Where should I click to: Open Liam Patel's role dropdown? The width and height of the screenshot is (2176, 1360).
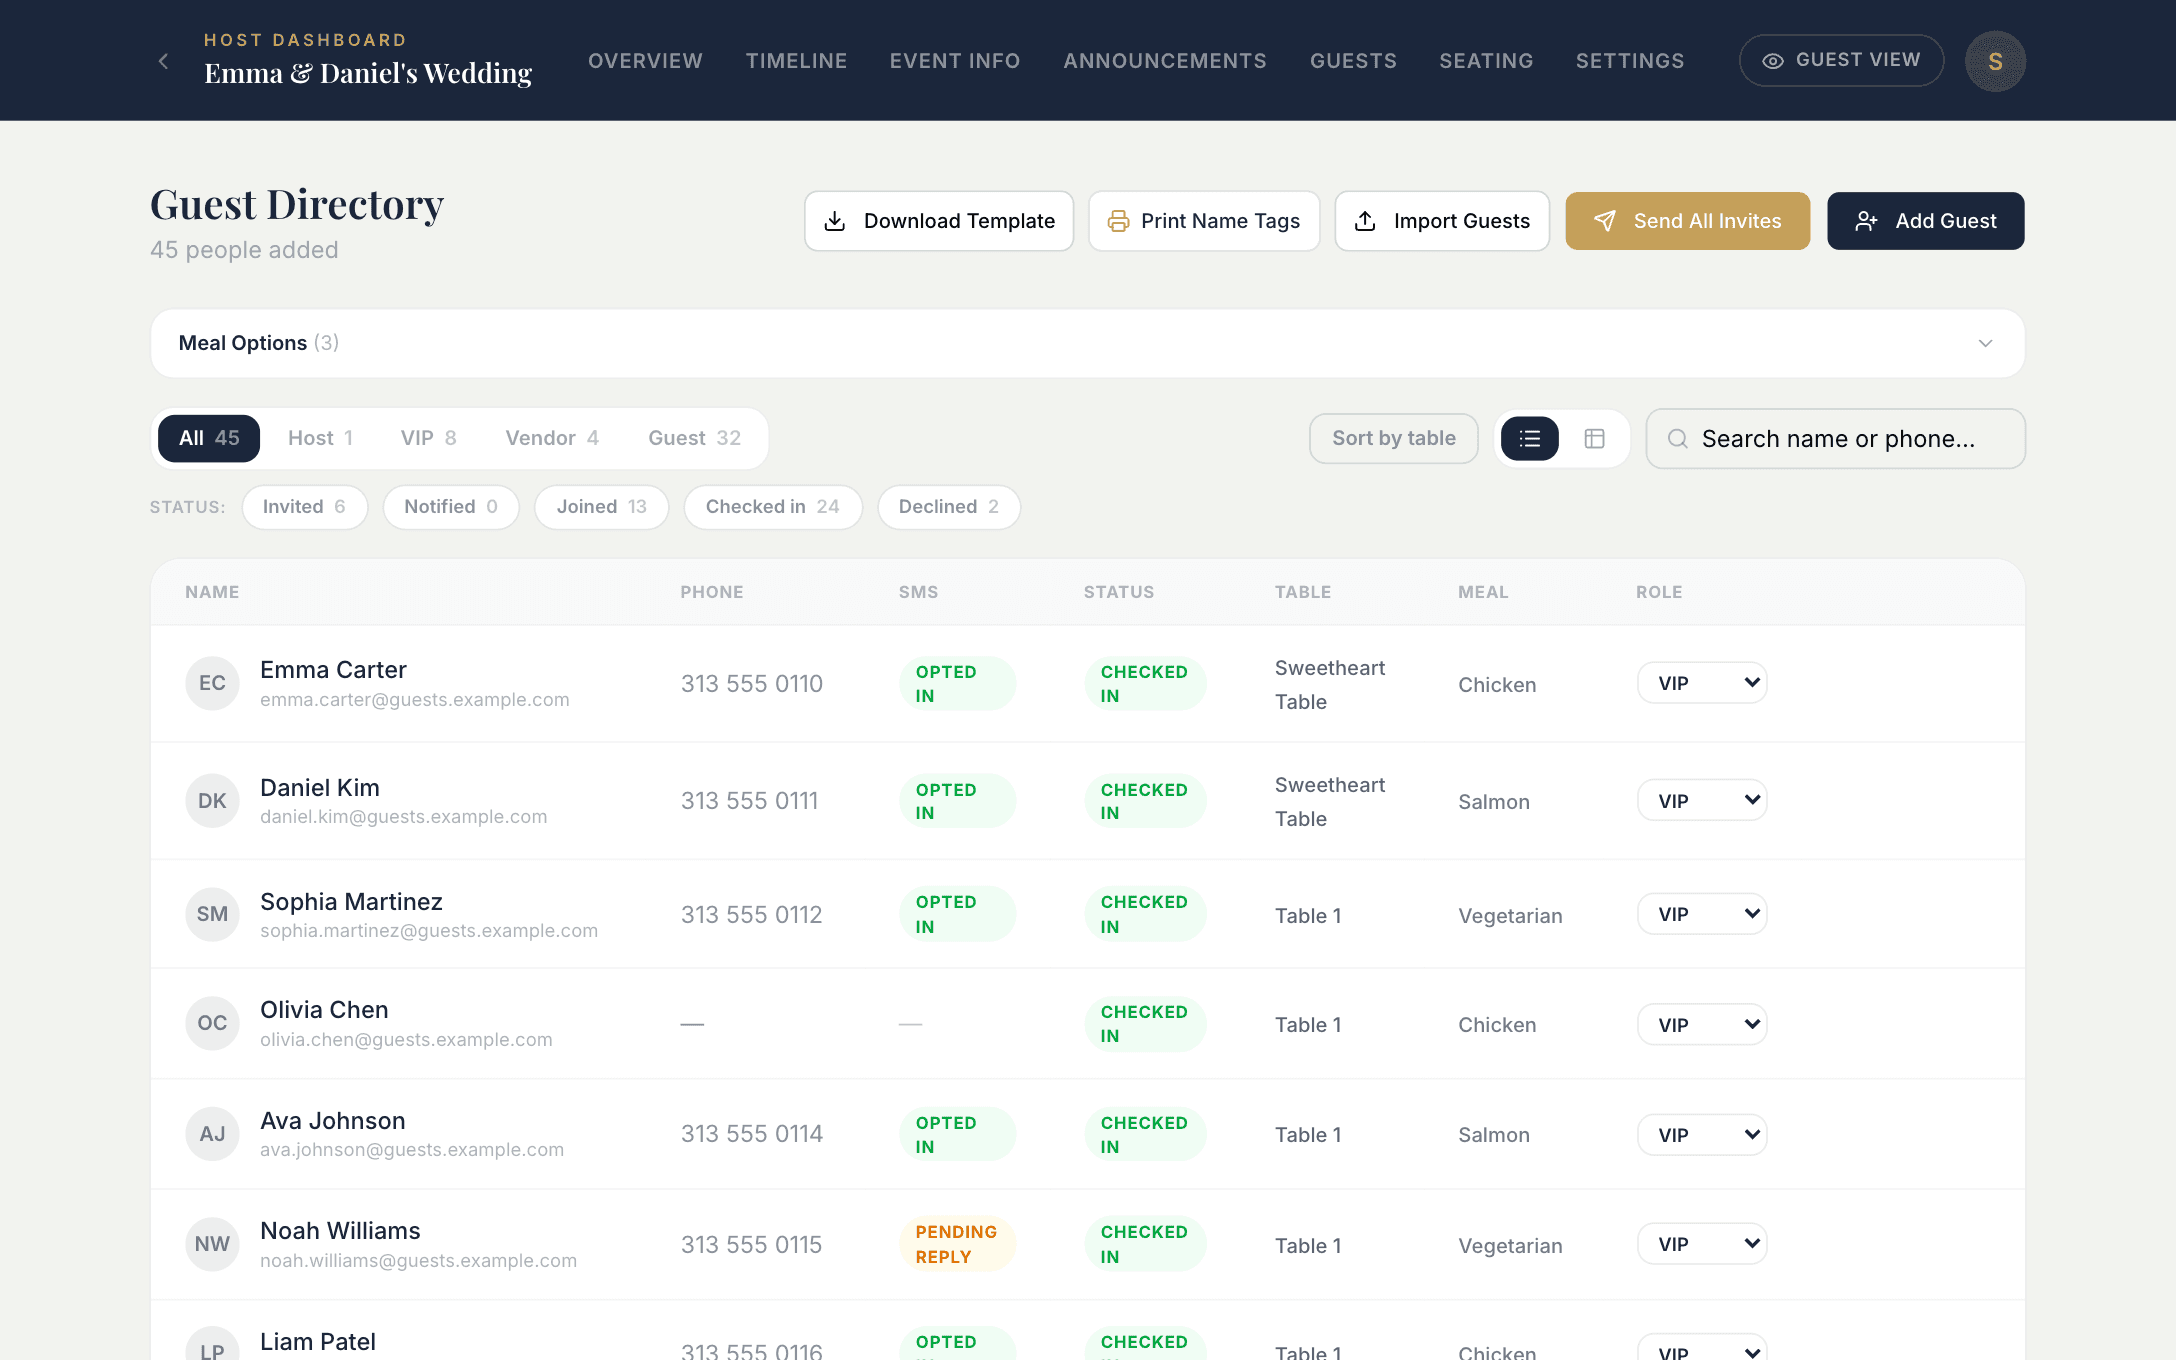[1702, 1346]
